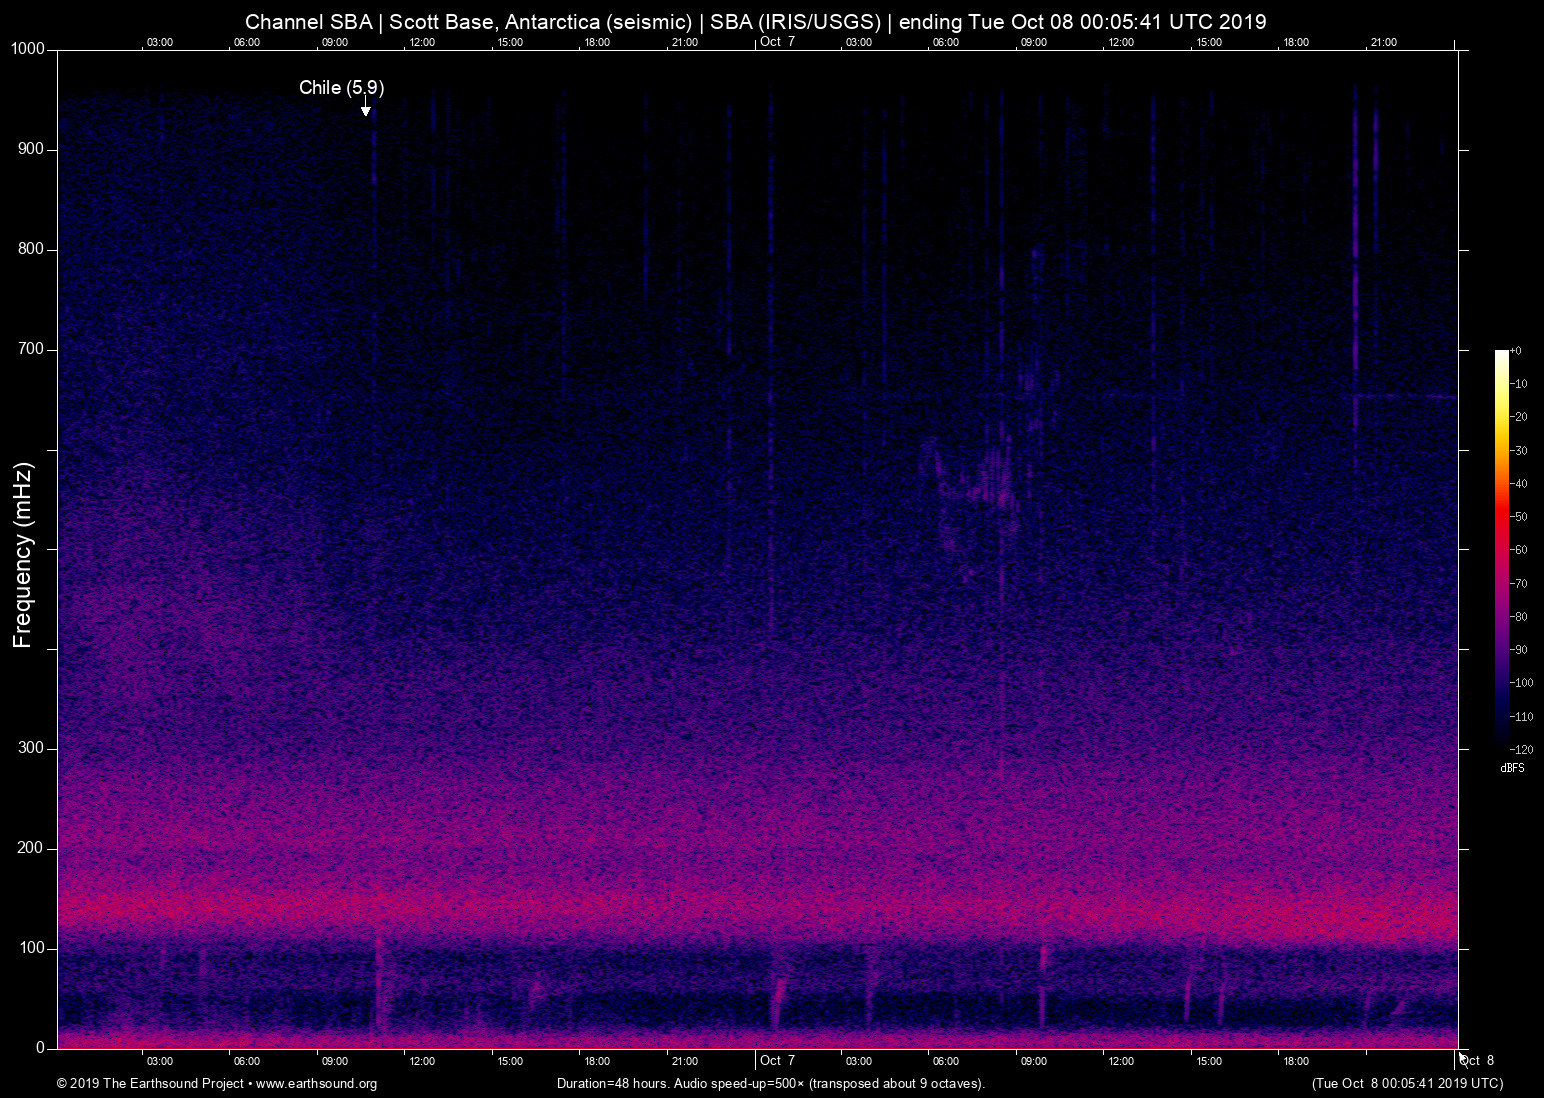
Task: Select the 100 mHz tick label
Action: click(x=31, y=948)
